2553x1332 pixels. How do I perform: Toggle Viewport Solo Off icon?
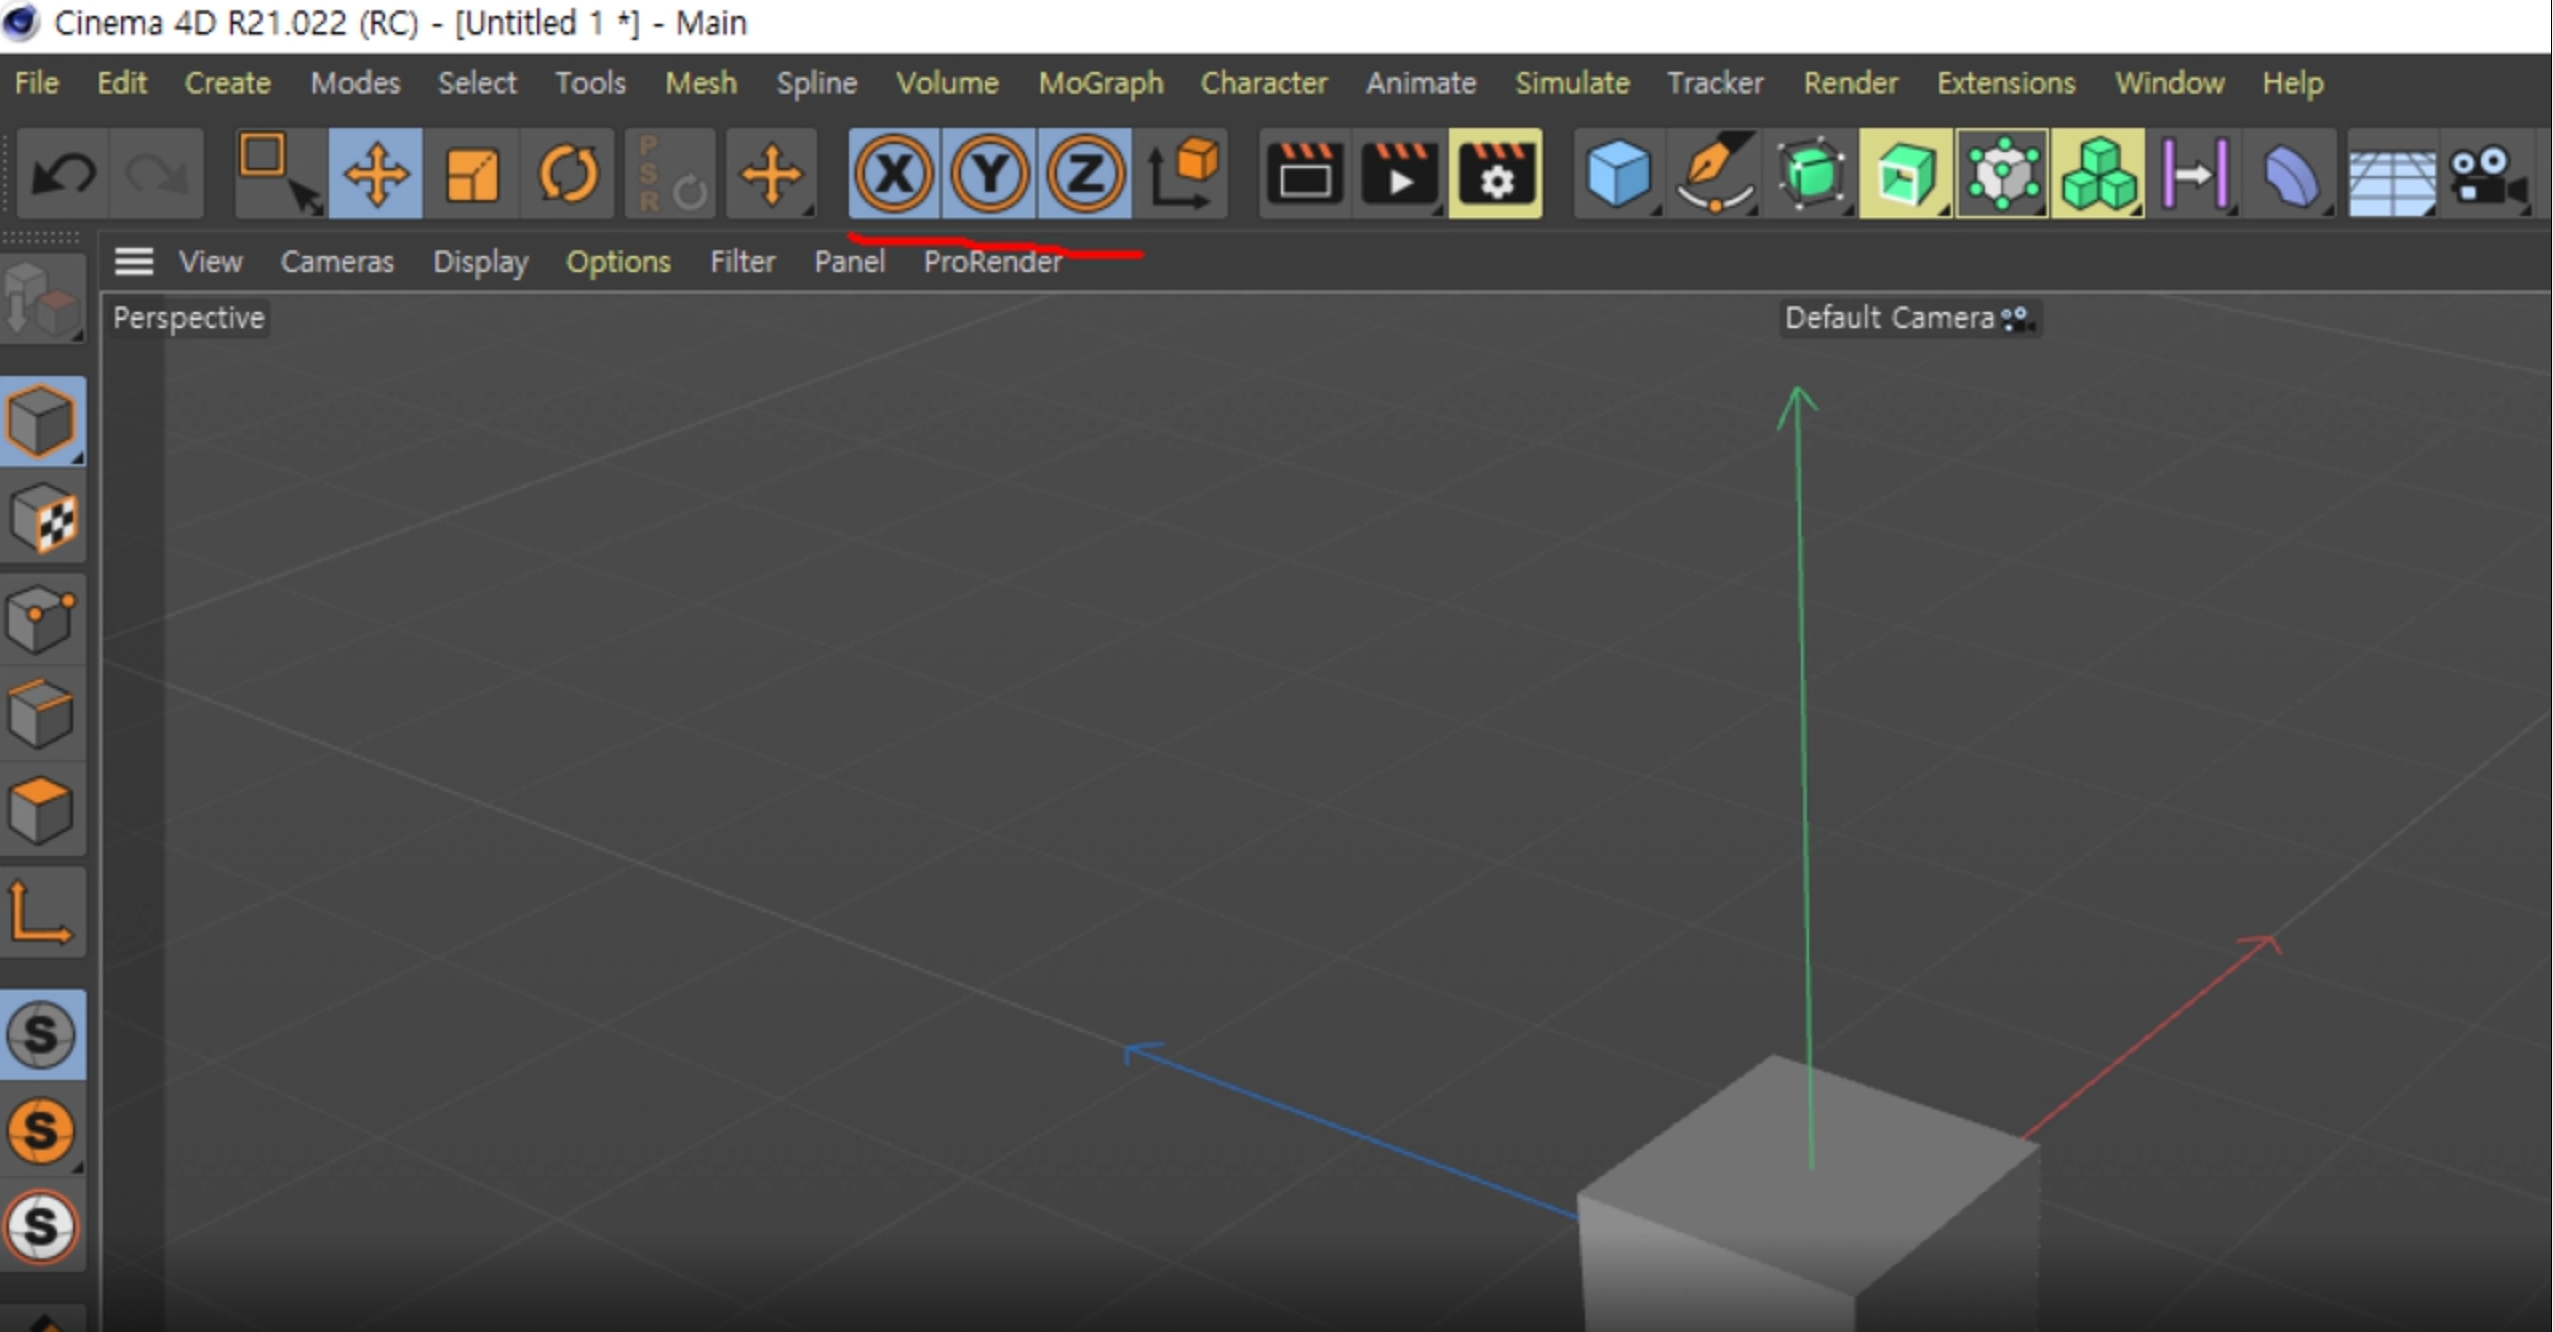pyautogui.click(x=42, y=1034)
